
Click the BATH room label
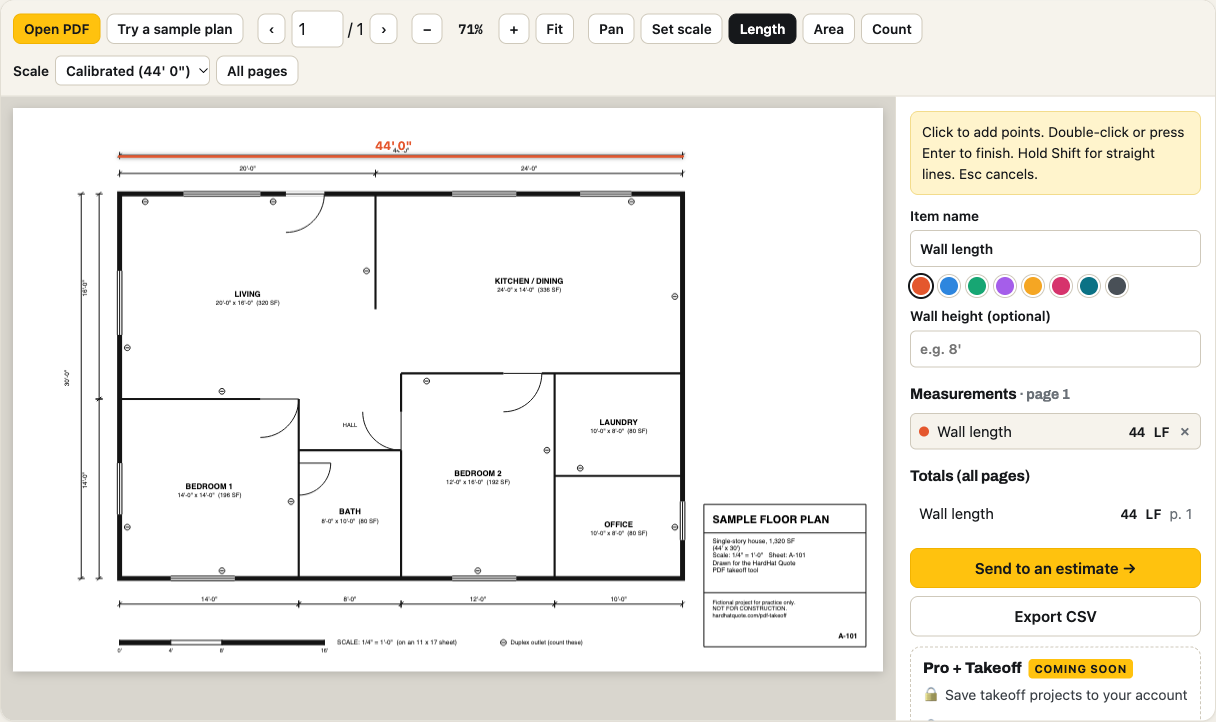[x=349, y=511]
